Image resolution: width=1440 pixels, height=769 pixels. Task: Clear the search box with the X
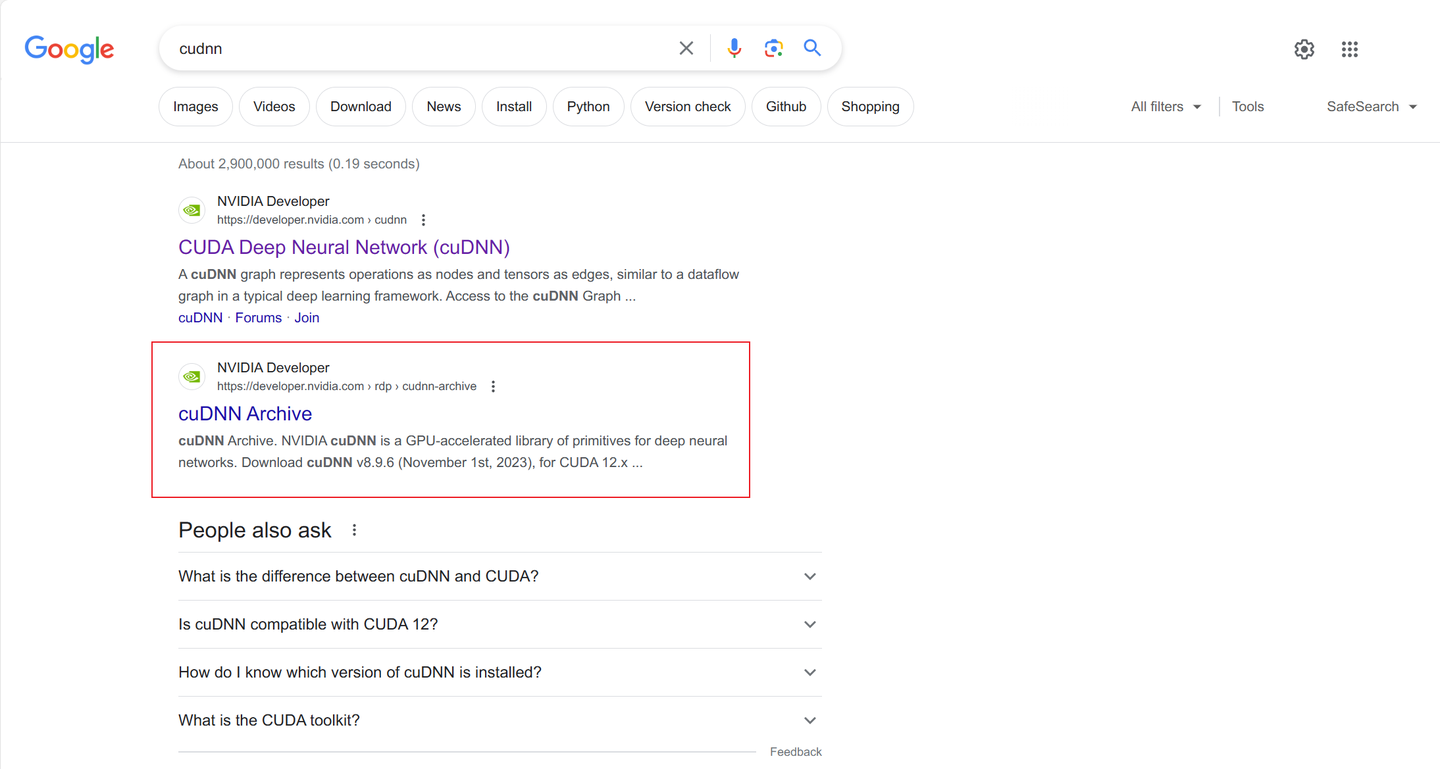tap(686, 47)
